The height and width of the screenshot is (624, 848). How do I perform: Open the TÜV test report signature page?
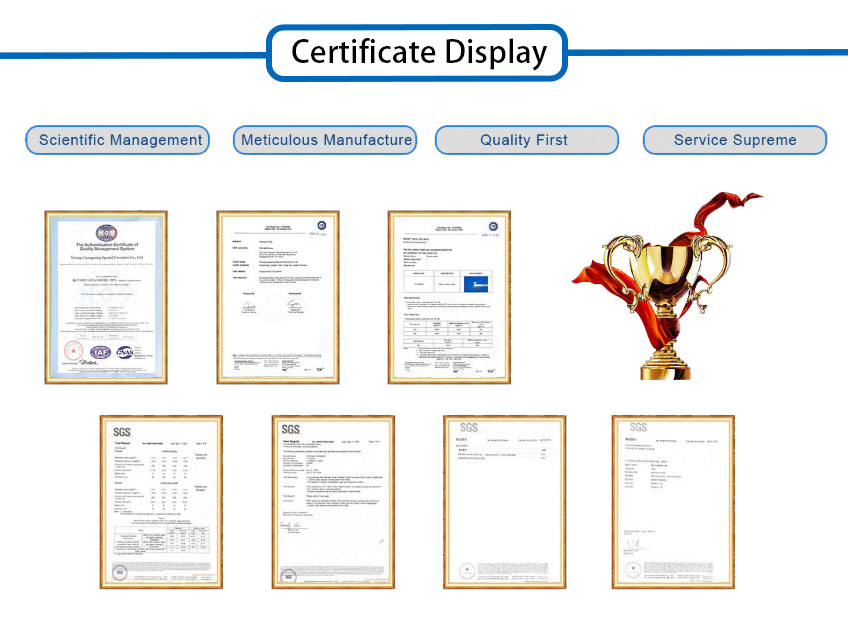[x=278, y=297]
